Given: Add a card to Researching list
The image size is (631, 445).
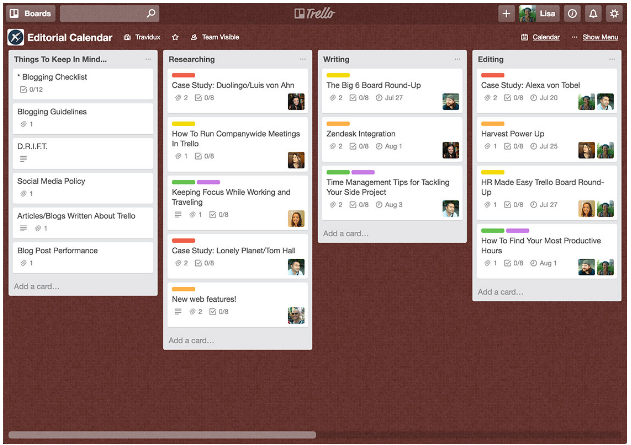Looking at the screenshot, I should tap(191, 340).
